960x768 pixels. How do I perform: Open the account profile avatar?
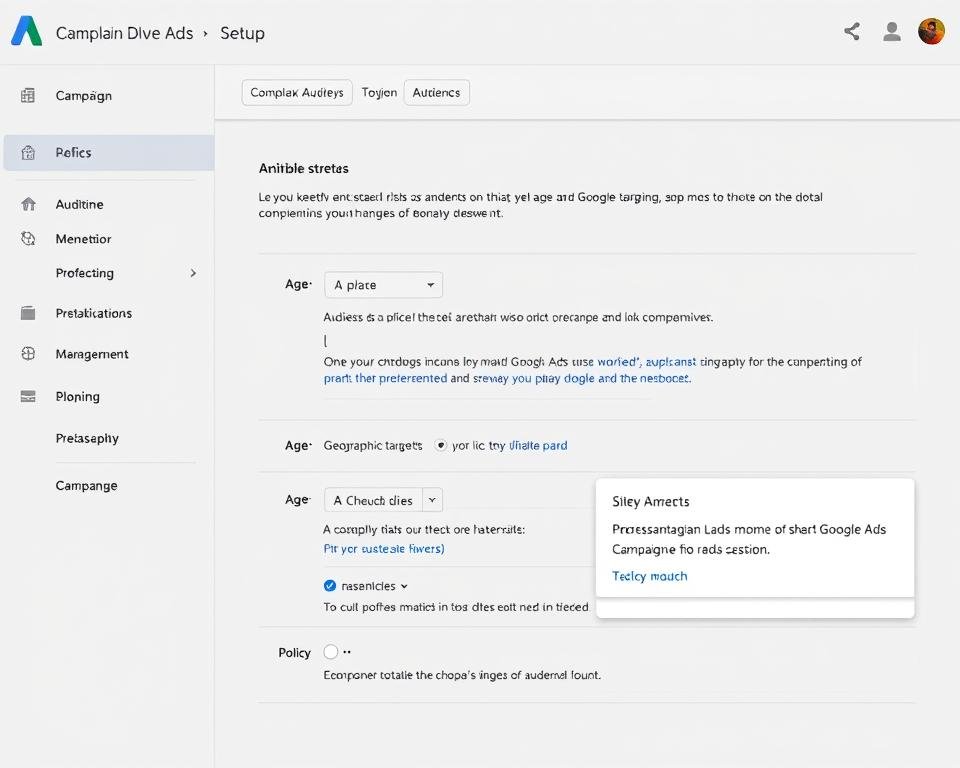coord(931,31)
